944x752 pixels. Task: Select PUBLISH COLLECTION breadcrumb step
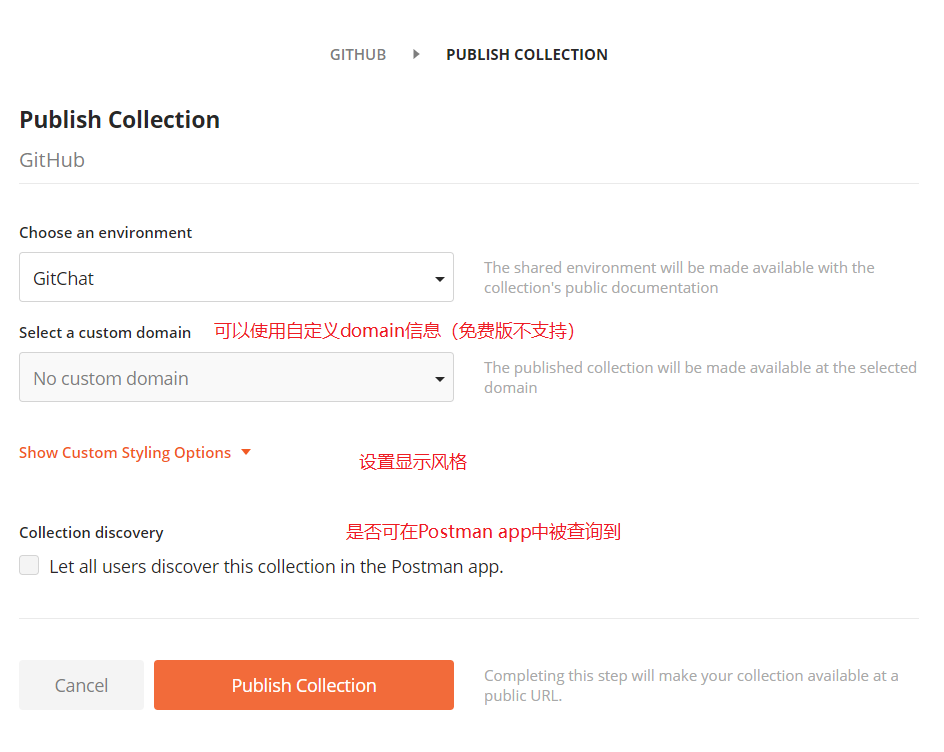click(x=527, y=55)
